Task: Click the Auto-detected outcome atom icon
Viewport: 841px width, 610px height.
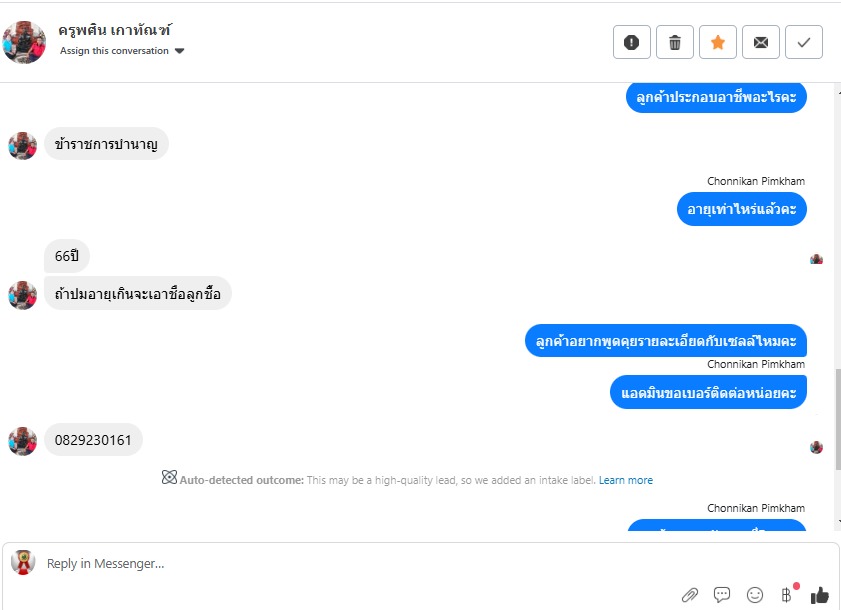Action: tap(169, 477)
